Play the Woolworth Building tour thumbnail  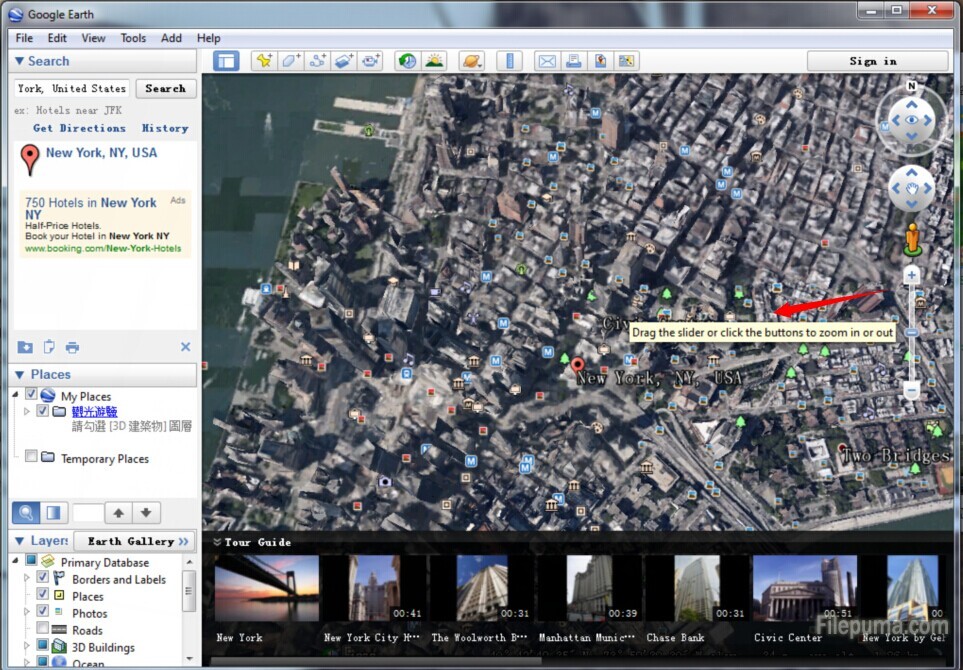(x=482, y=588)
